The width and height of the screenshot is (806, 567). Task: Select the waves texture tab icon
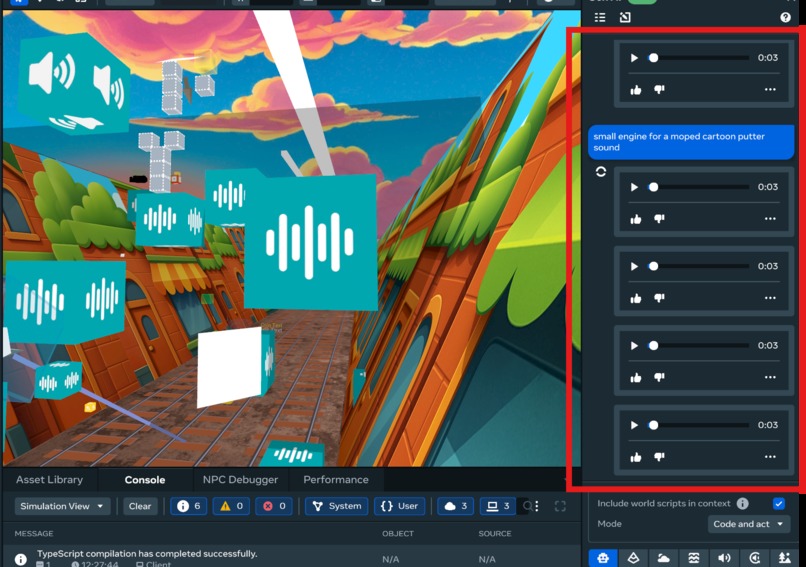(694, 558)
